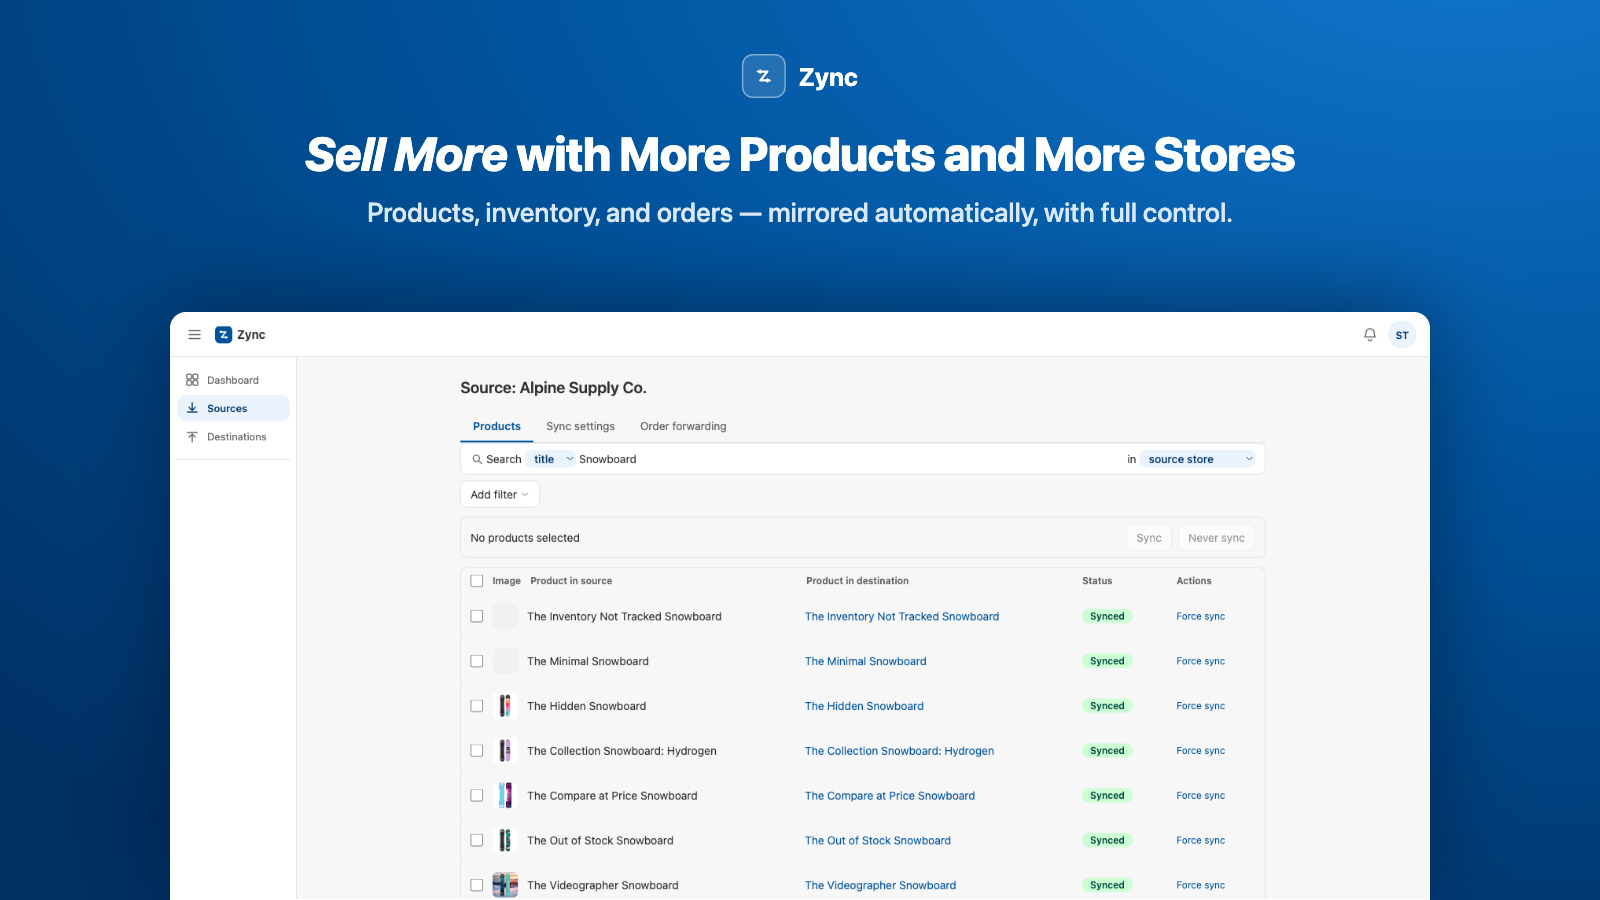Screen dimensions: 1600x900
Task: Click the Source: Alpine Supply Co. heading
Action: (x=553, y=388)
